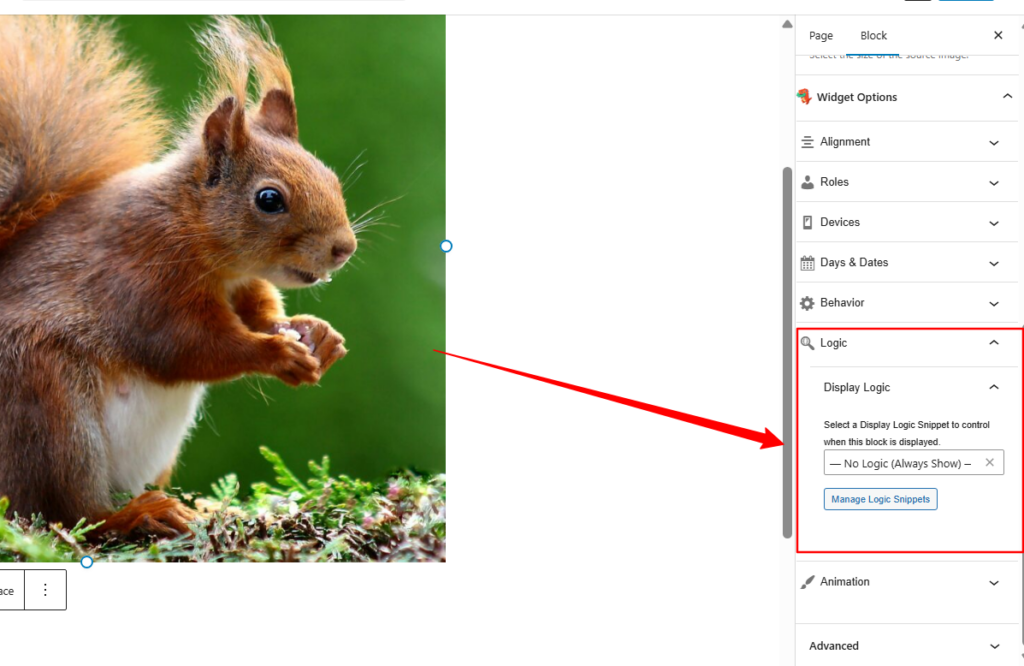Click the Manage Logic Snippets button
1024x666 pixels.
pyautogui.click(x=880, y=499)
